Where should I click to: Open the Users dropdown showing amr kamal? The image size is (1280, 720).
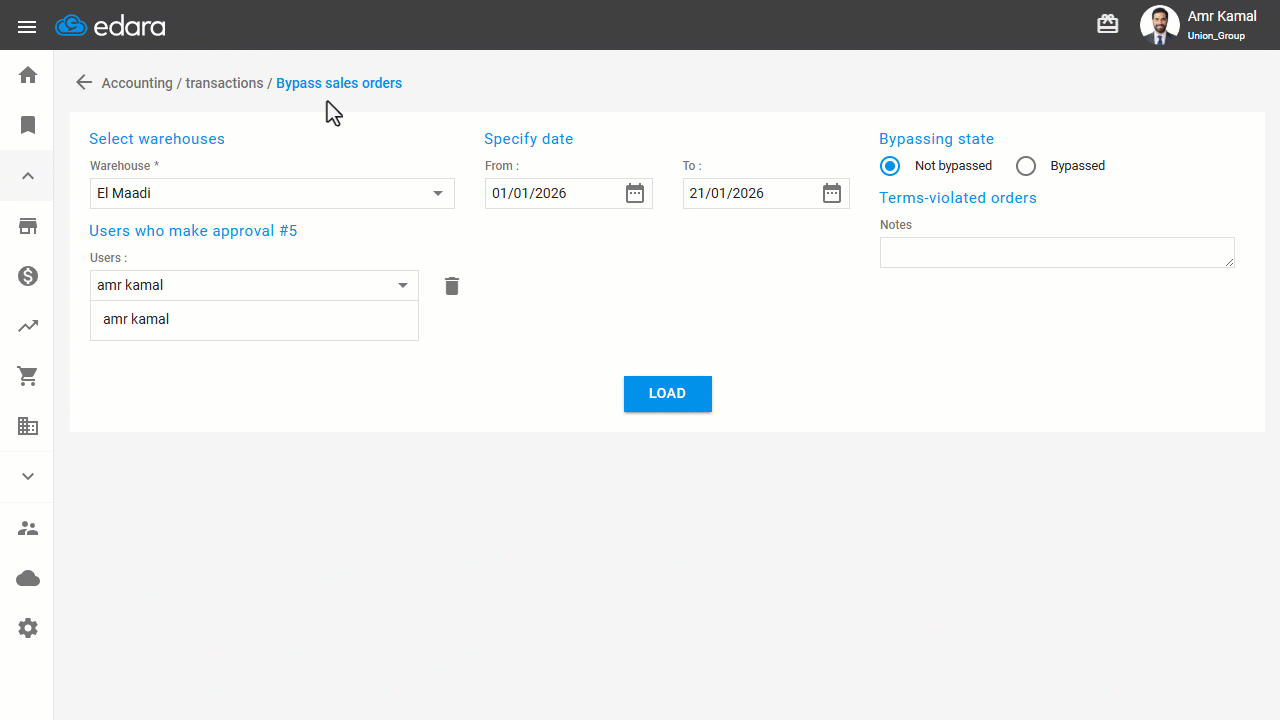pyautogui.click(x=254, y=285)
